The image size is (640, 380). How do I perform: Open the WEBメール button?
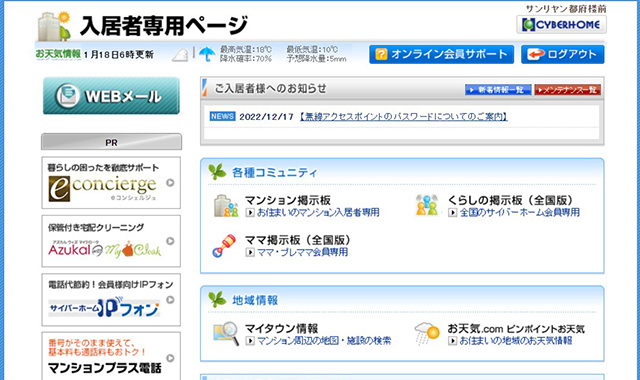111,96
